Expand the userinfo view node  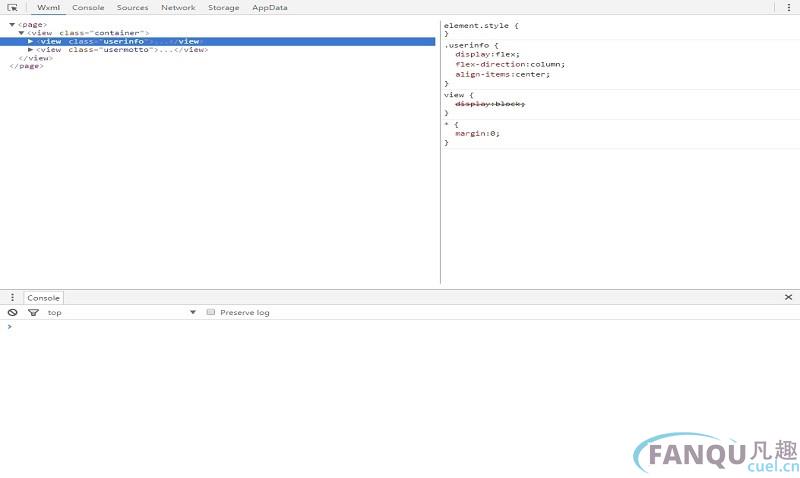point(31,41)
